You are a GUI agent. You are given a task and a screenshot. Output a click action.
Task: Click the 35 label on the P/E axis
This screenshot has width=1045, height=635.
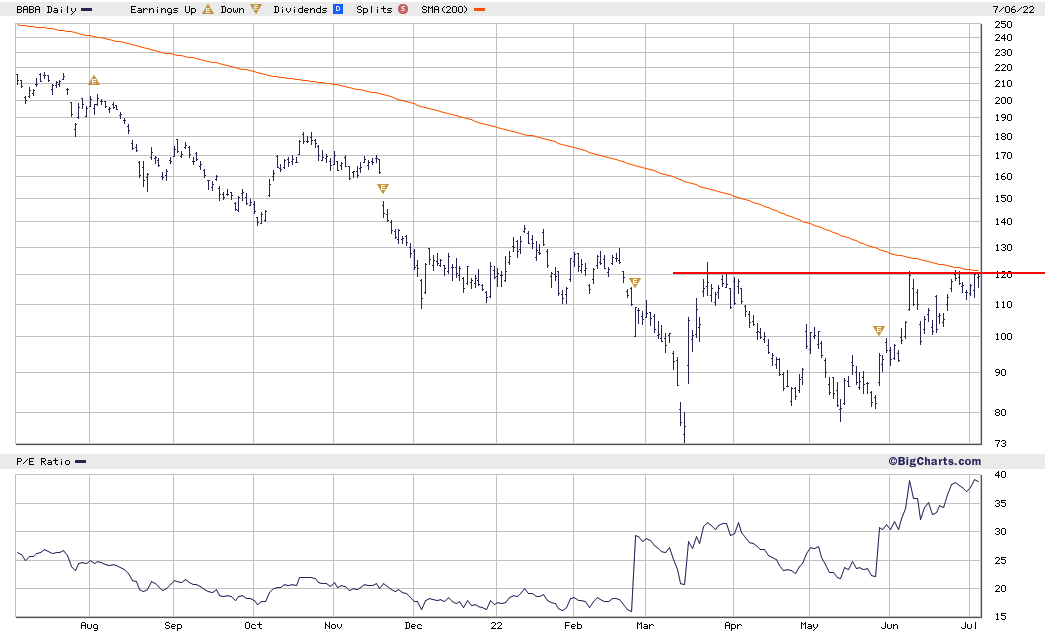(x=1000, y=504)
